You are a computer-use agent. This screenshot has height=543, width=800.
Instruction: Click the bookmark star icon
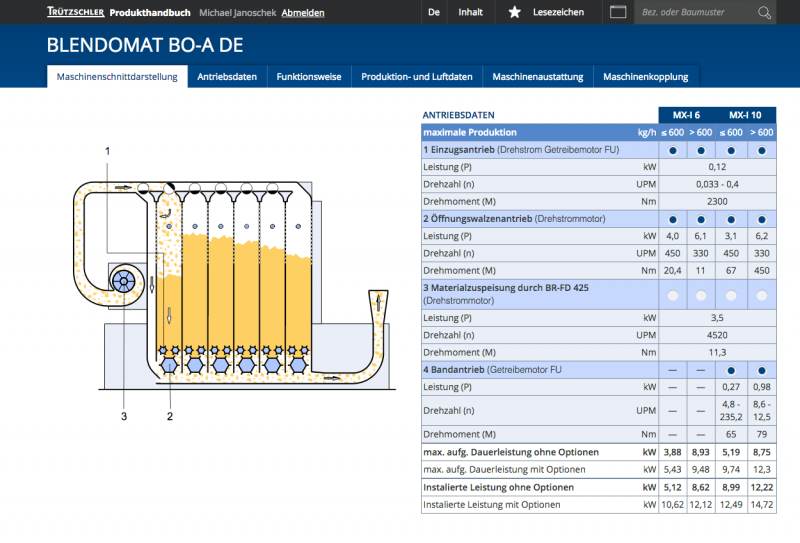(x=514, y=12)
